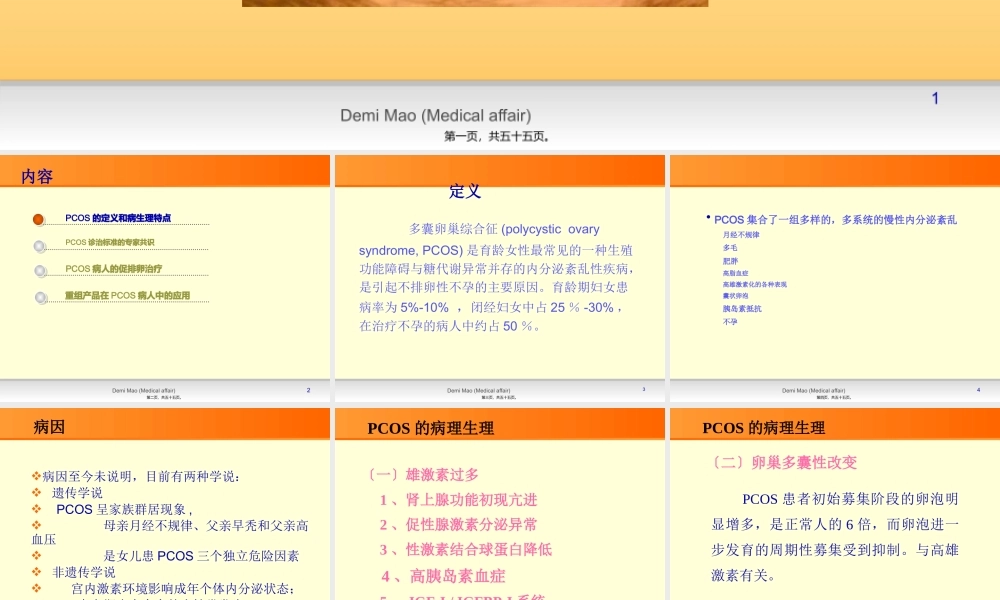Select the orange bullet marker beside PCOS 的定义和病生理特点
The image size is (1000, 600).
(37, 219)
